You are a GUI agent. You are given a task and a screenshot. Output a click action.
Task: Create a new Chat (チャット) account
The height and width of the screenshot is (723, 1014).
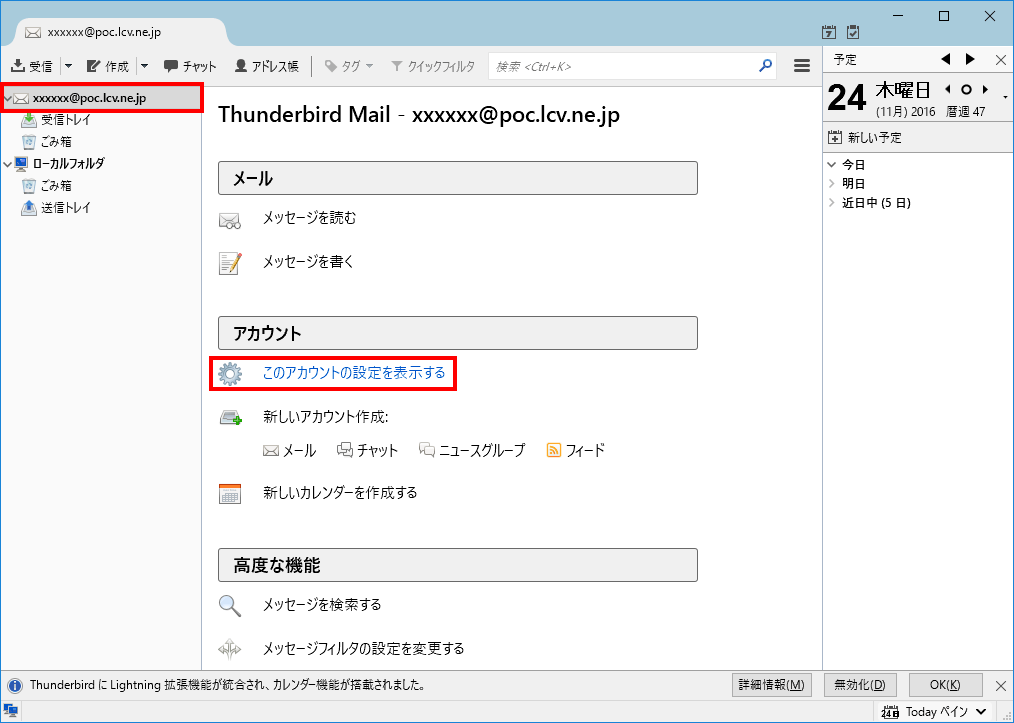click(x=367, y=451)
